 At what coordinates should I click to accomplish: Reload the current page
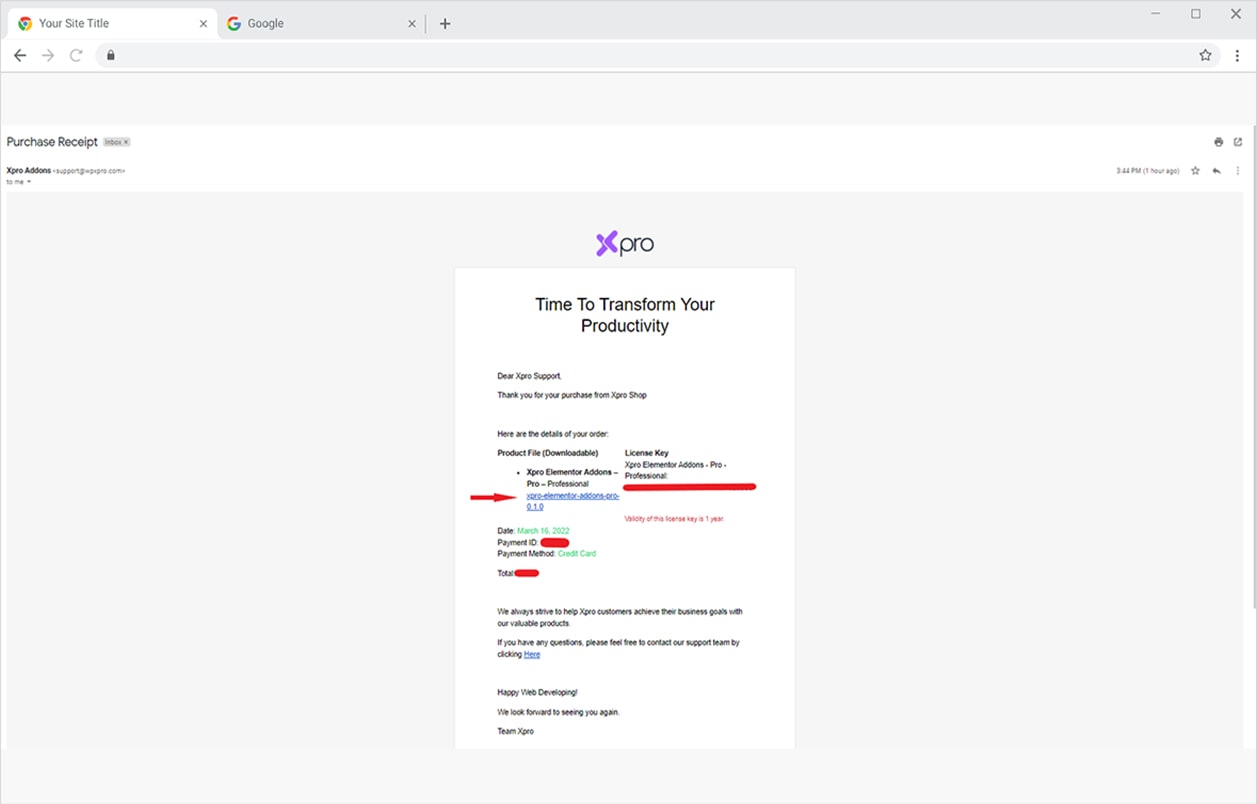[76, 55]
